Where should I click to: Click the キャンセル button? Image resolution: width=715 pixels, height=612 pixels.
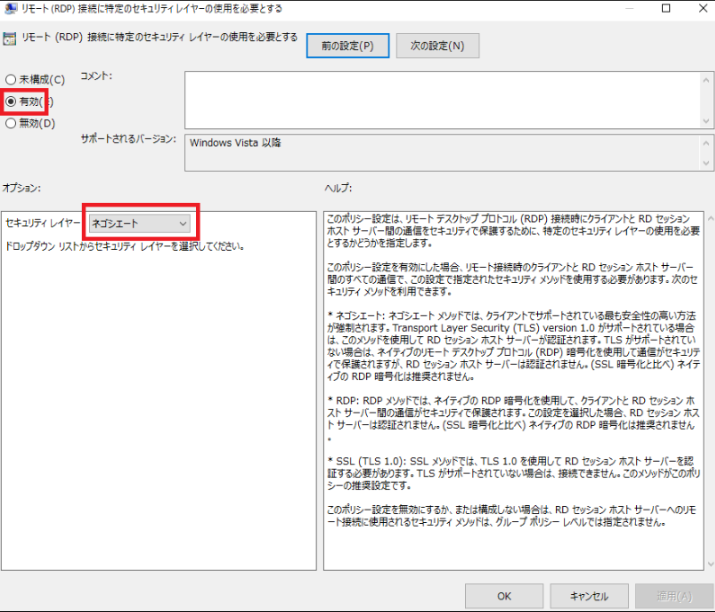pos(589,596)
